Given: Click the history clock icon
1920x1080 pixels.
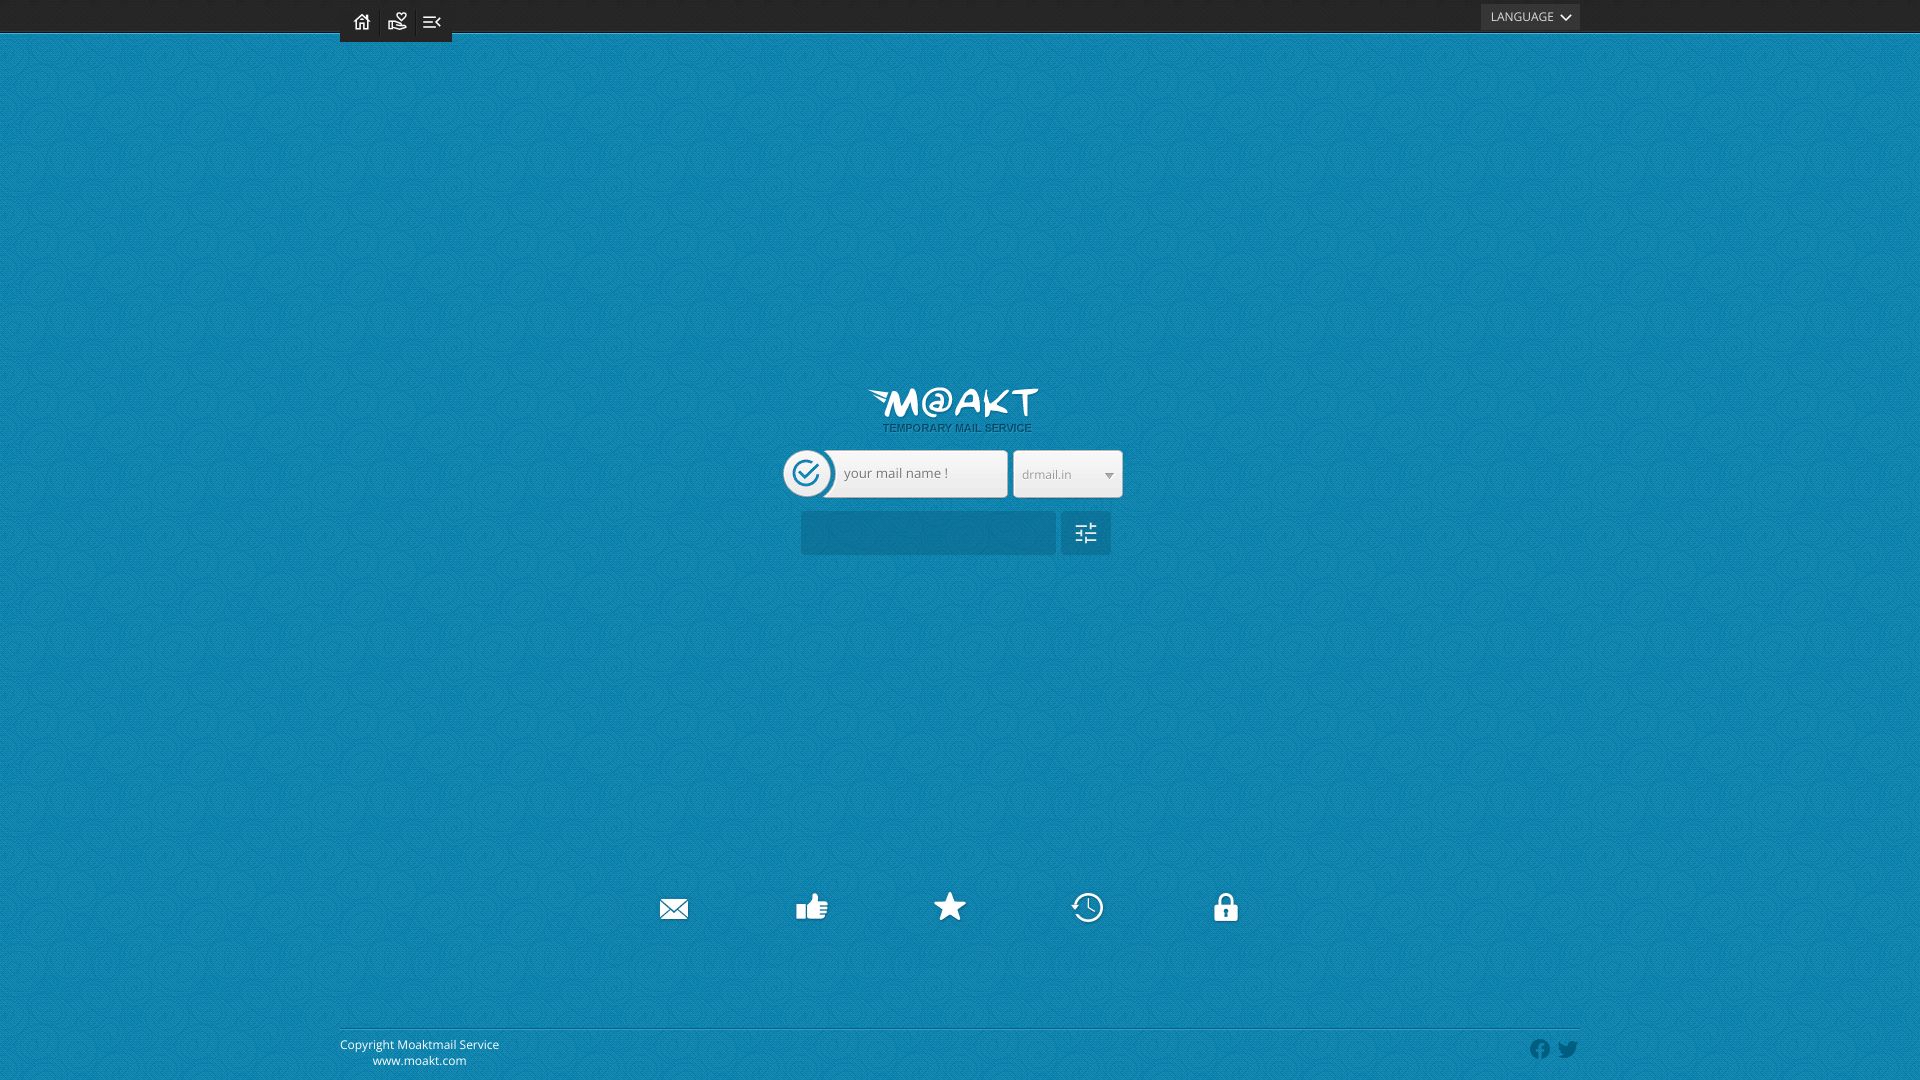Looking at the screenshot, I should (x=1087, y=907).
